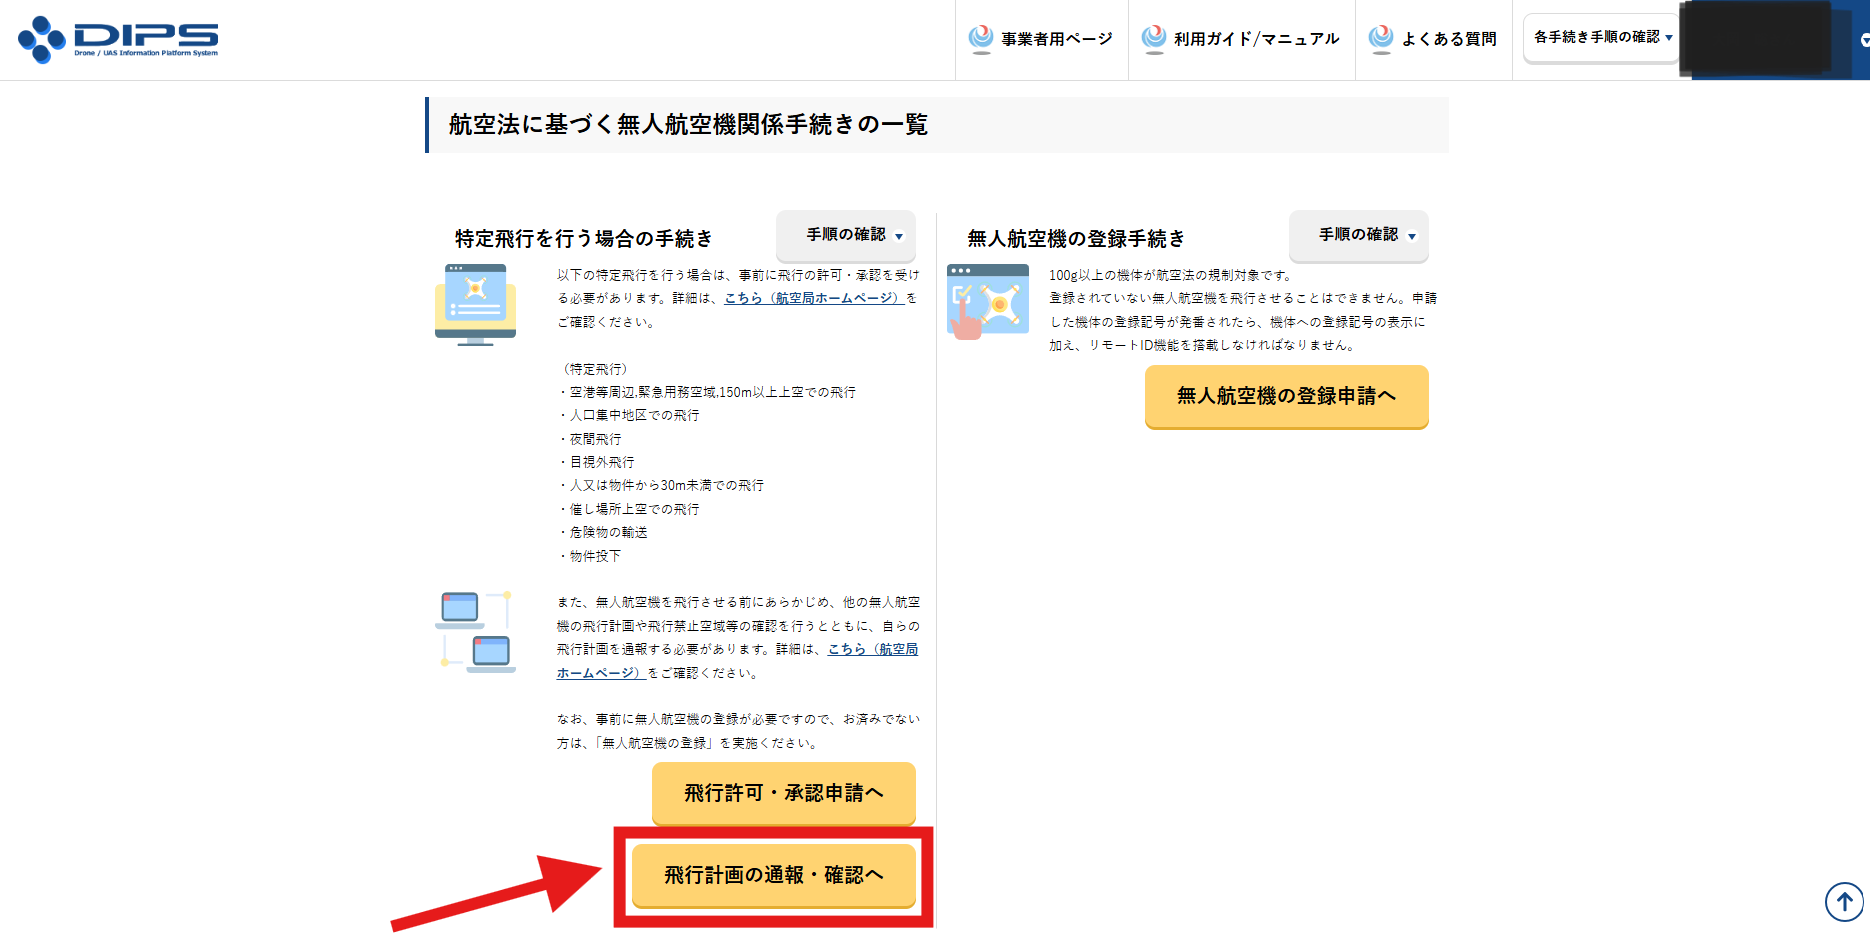
Task: Follow the こちら（航空局ホームページ）link about flight plans
Action: click(872, 649)
